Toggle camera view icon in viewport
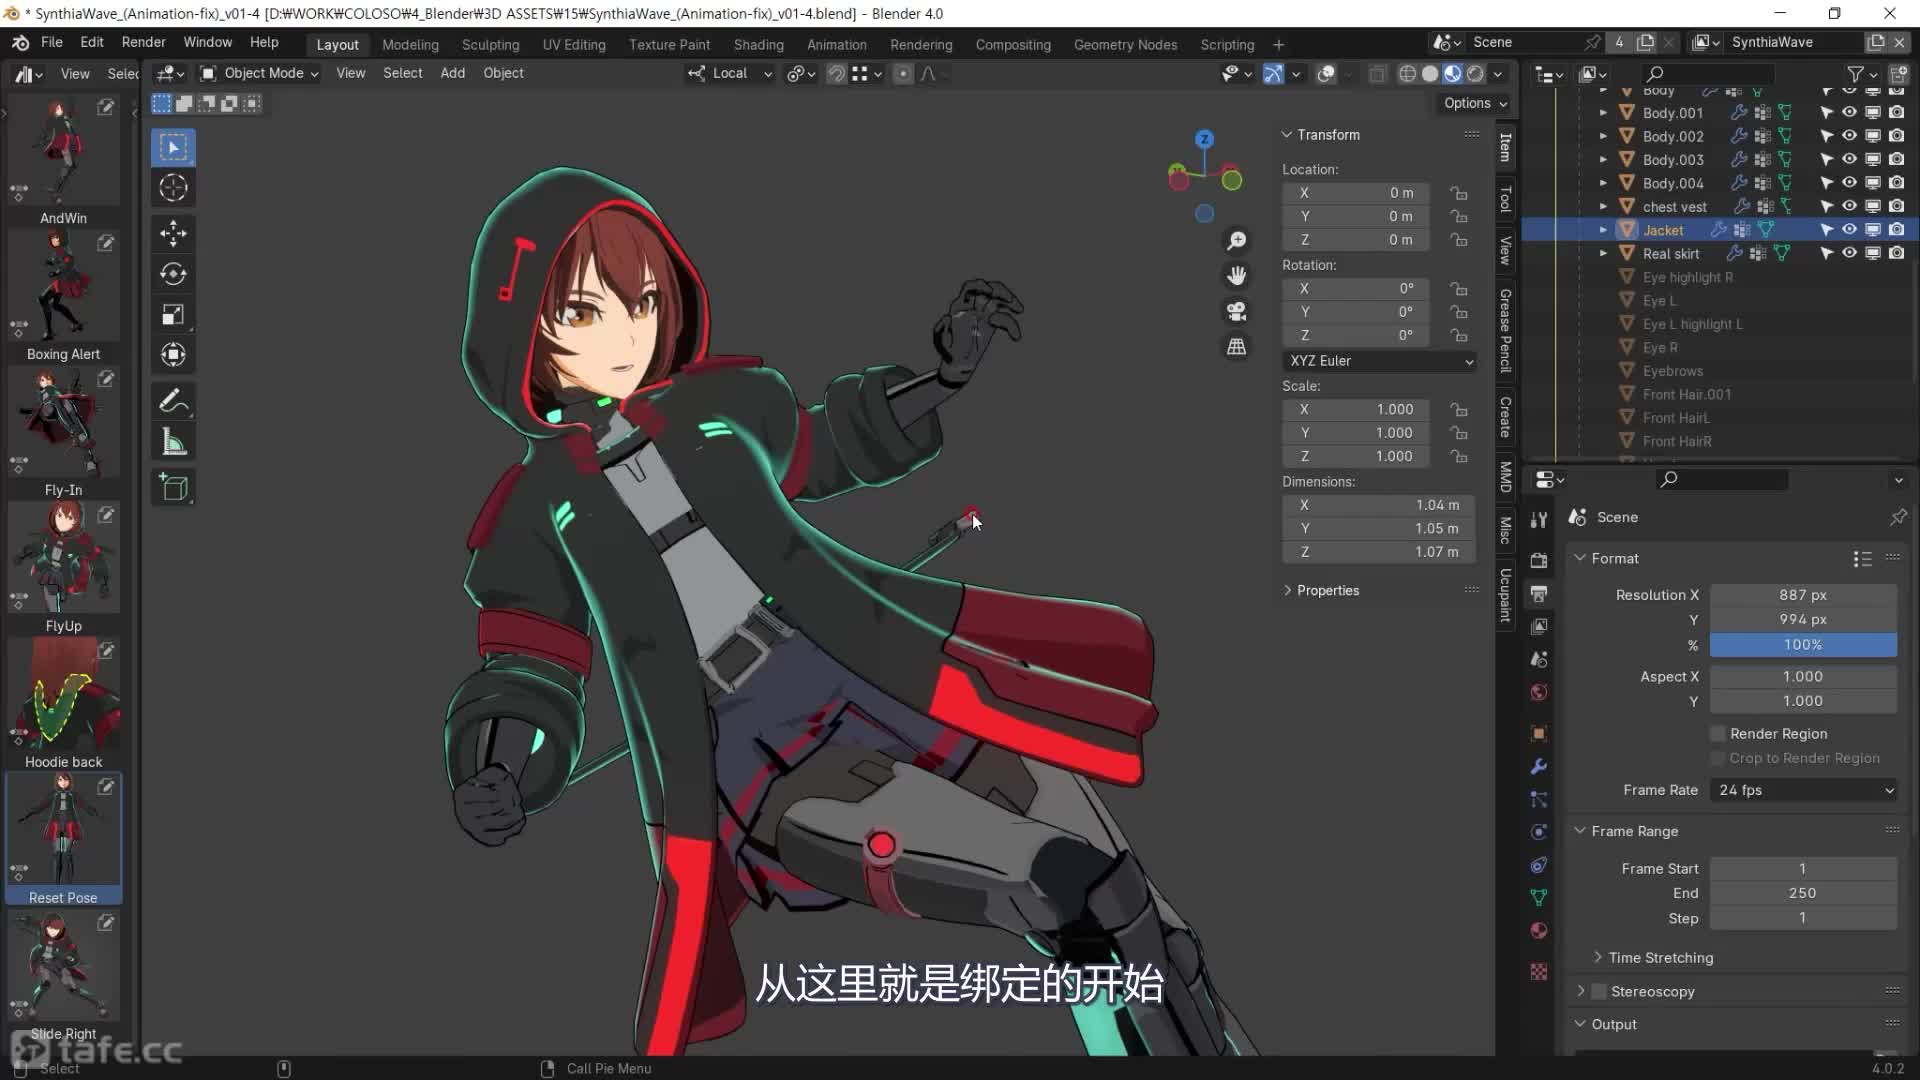Viewport: 1920px width, 1080px height. coord(1237,312)
